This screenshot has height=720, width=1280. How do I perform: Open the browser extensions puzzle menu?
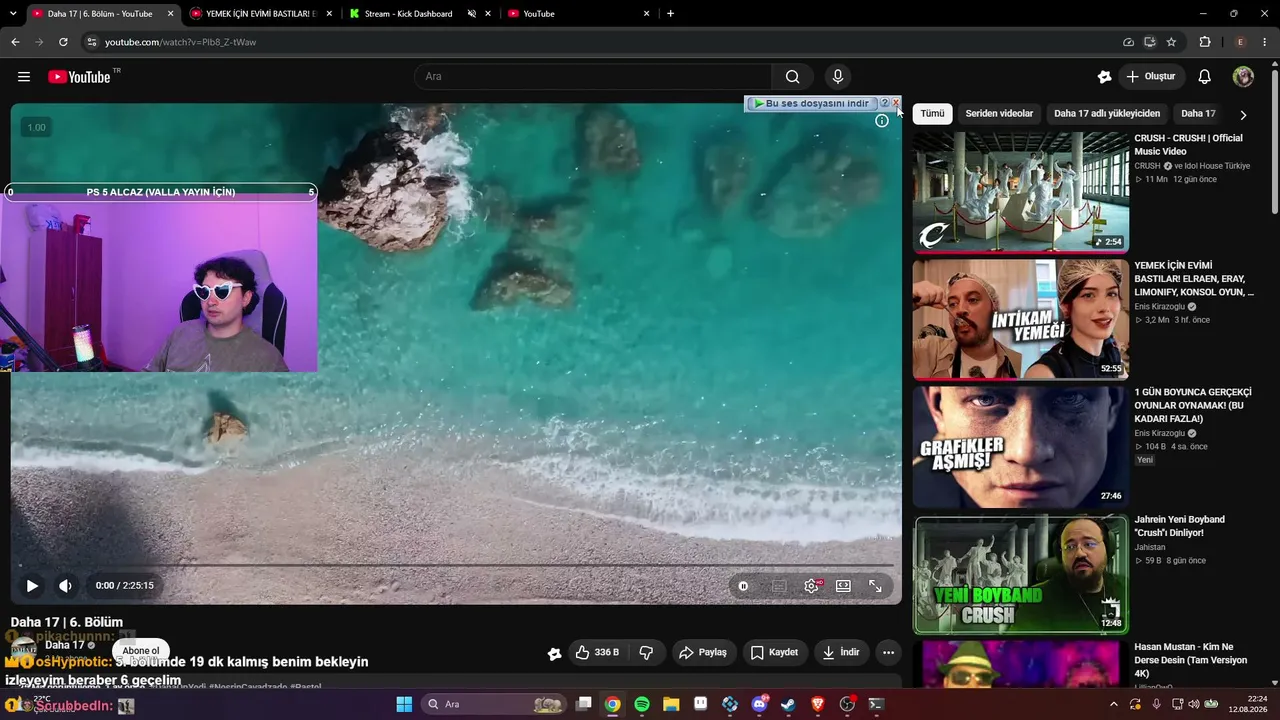point(1205,42)
